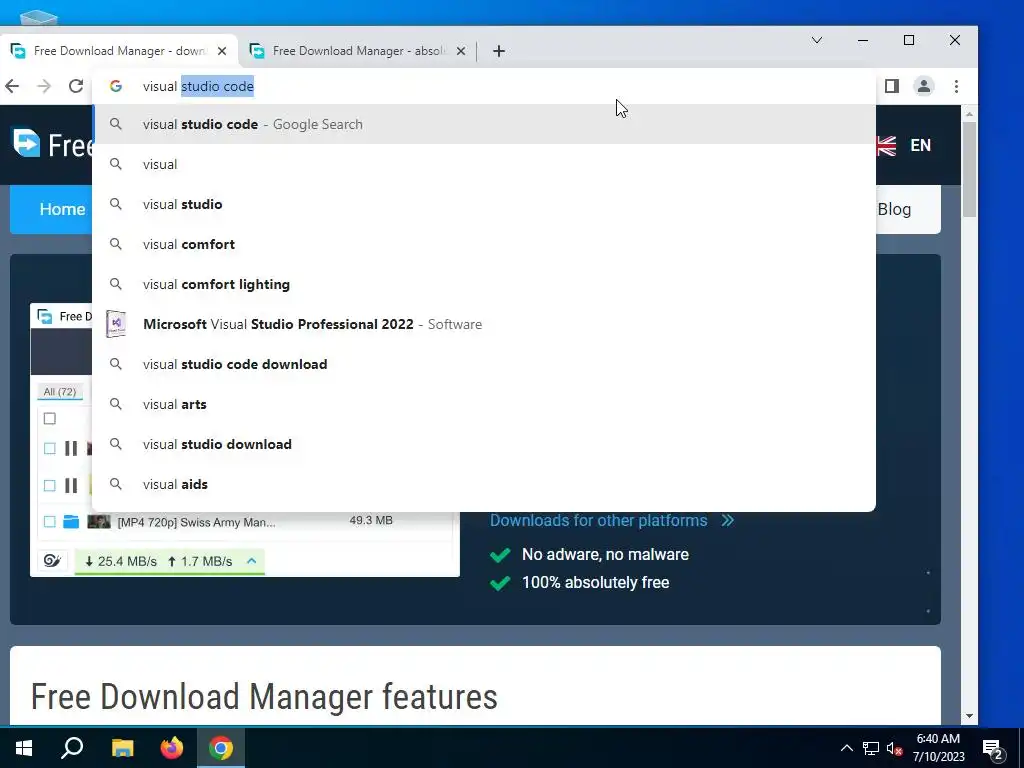Open 'Downloads for other platforms' link
This screenshot has height=768, width=1024.
(x=598, y=520)
